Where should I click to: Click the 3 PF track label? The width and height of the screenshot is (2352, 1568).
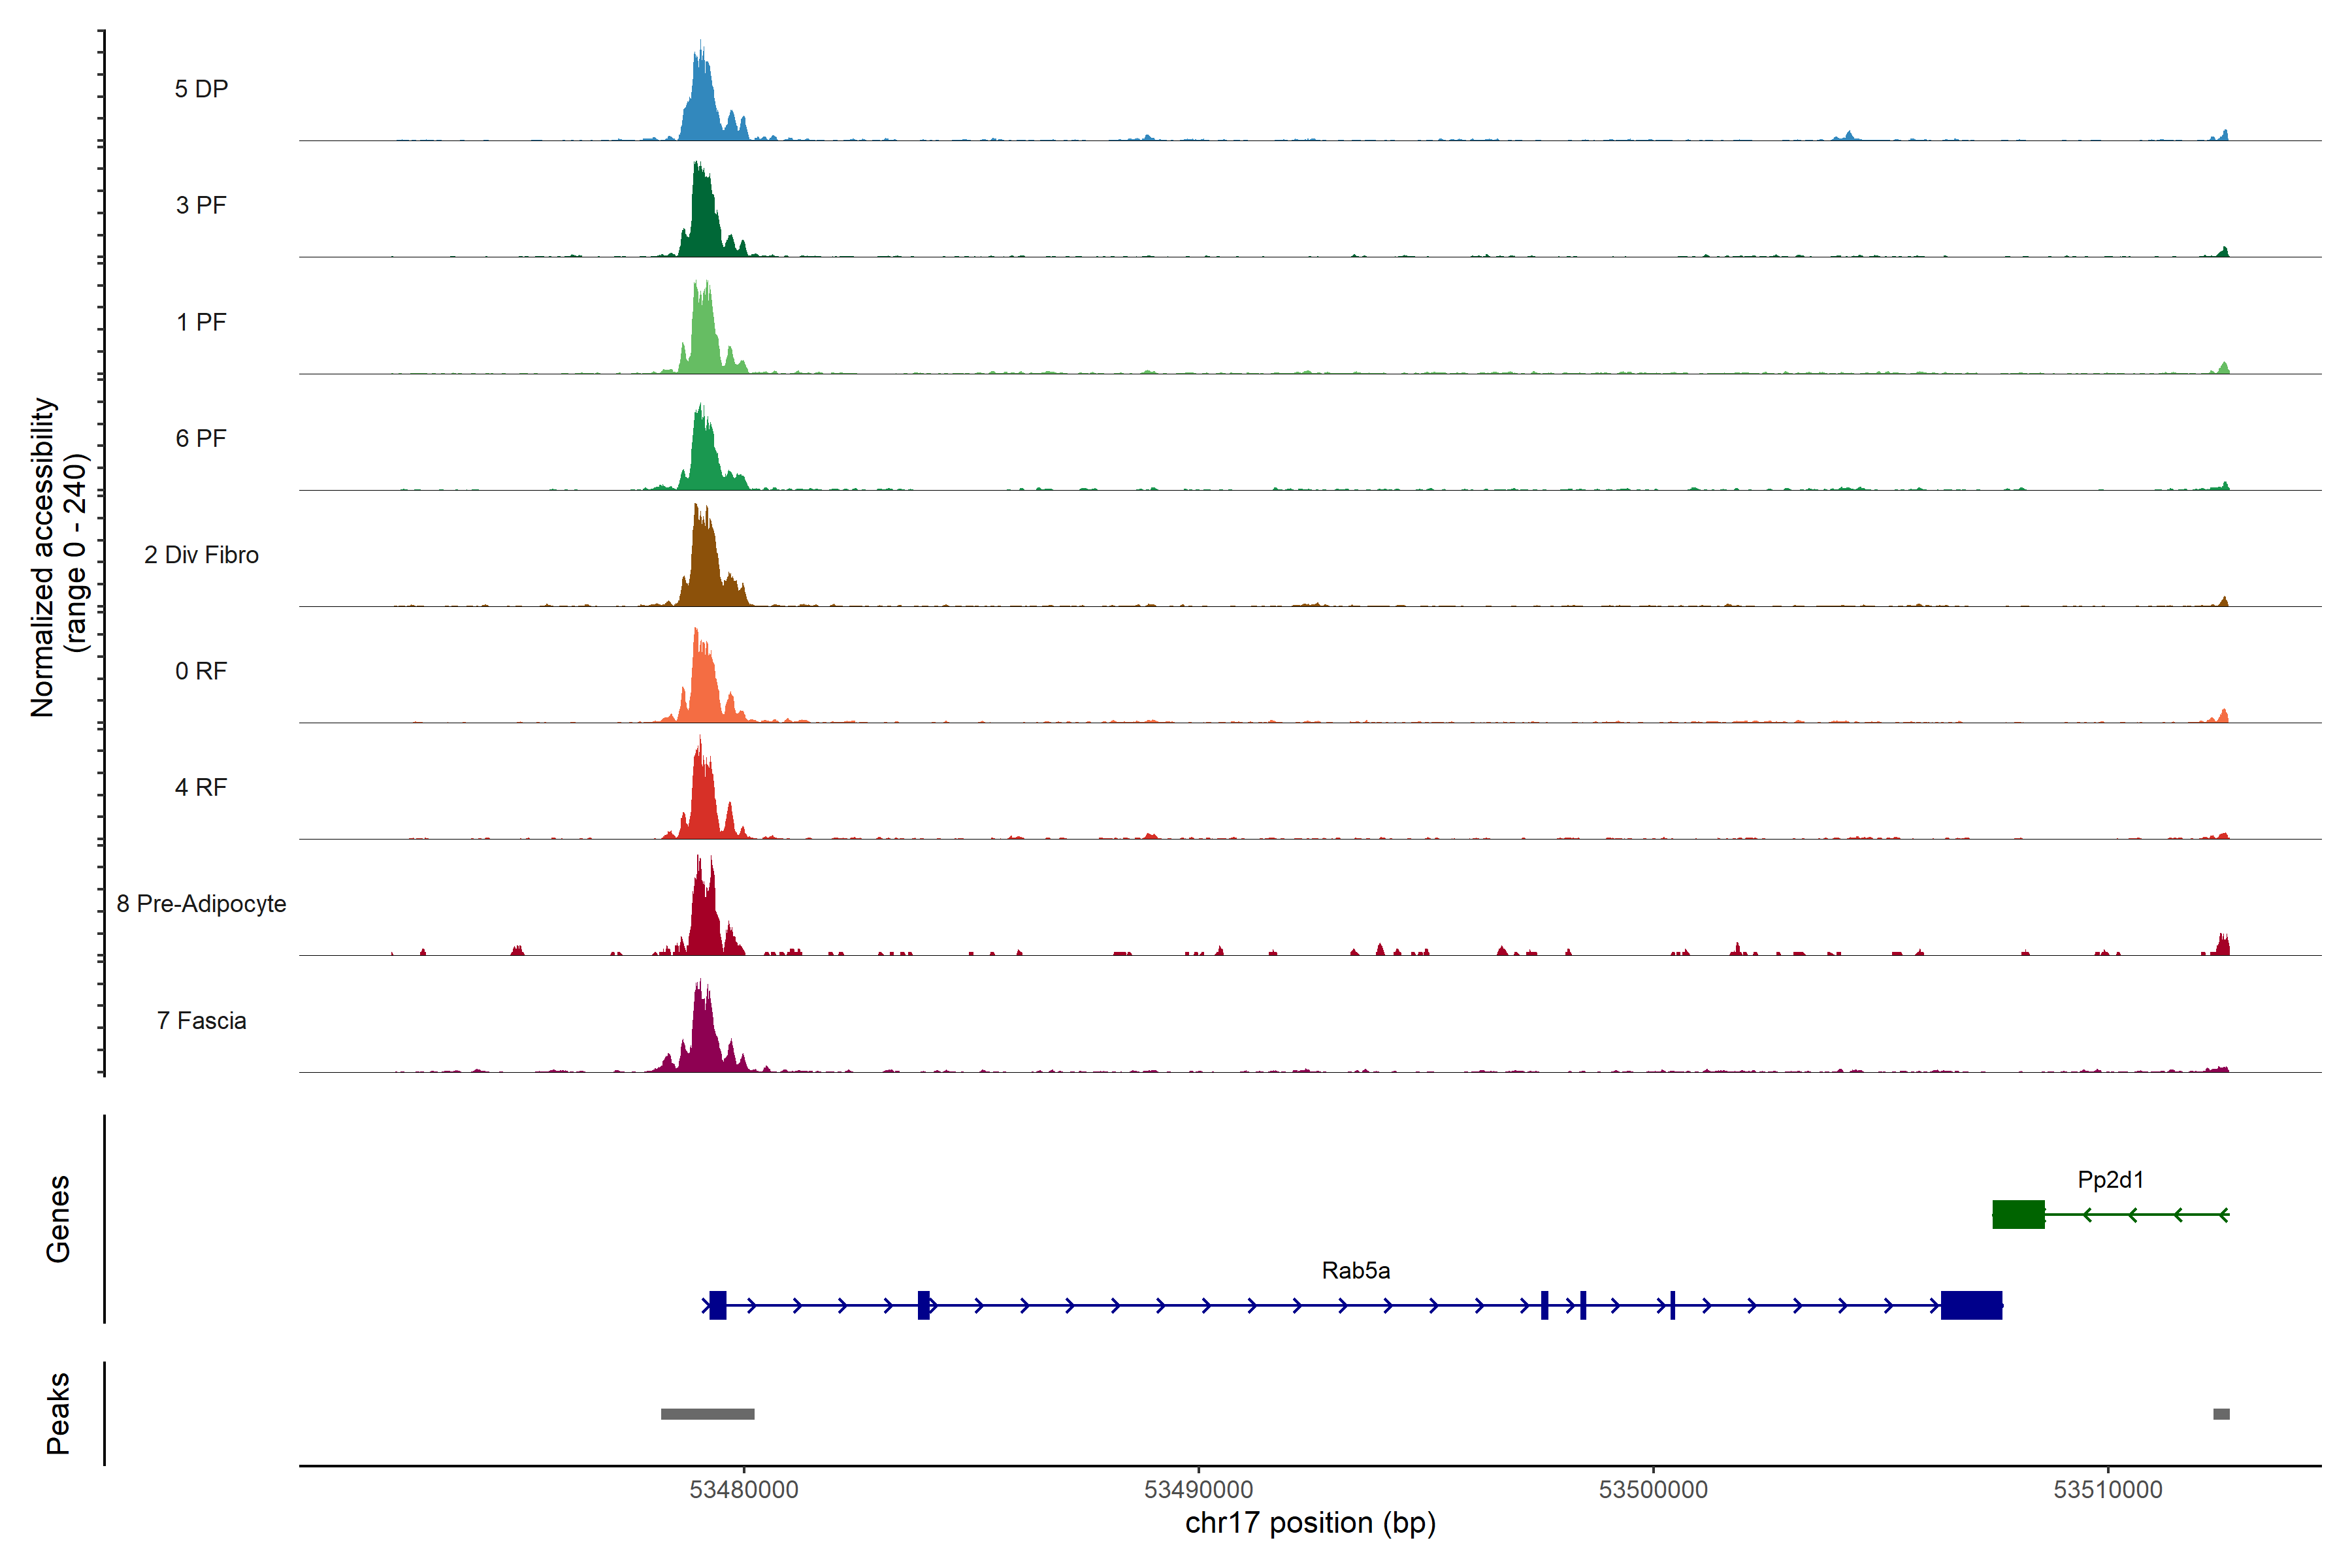click(201, 205)
